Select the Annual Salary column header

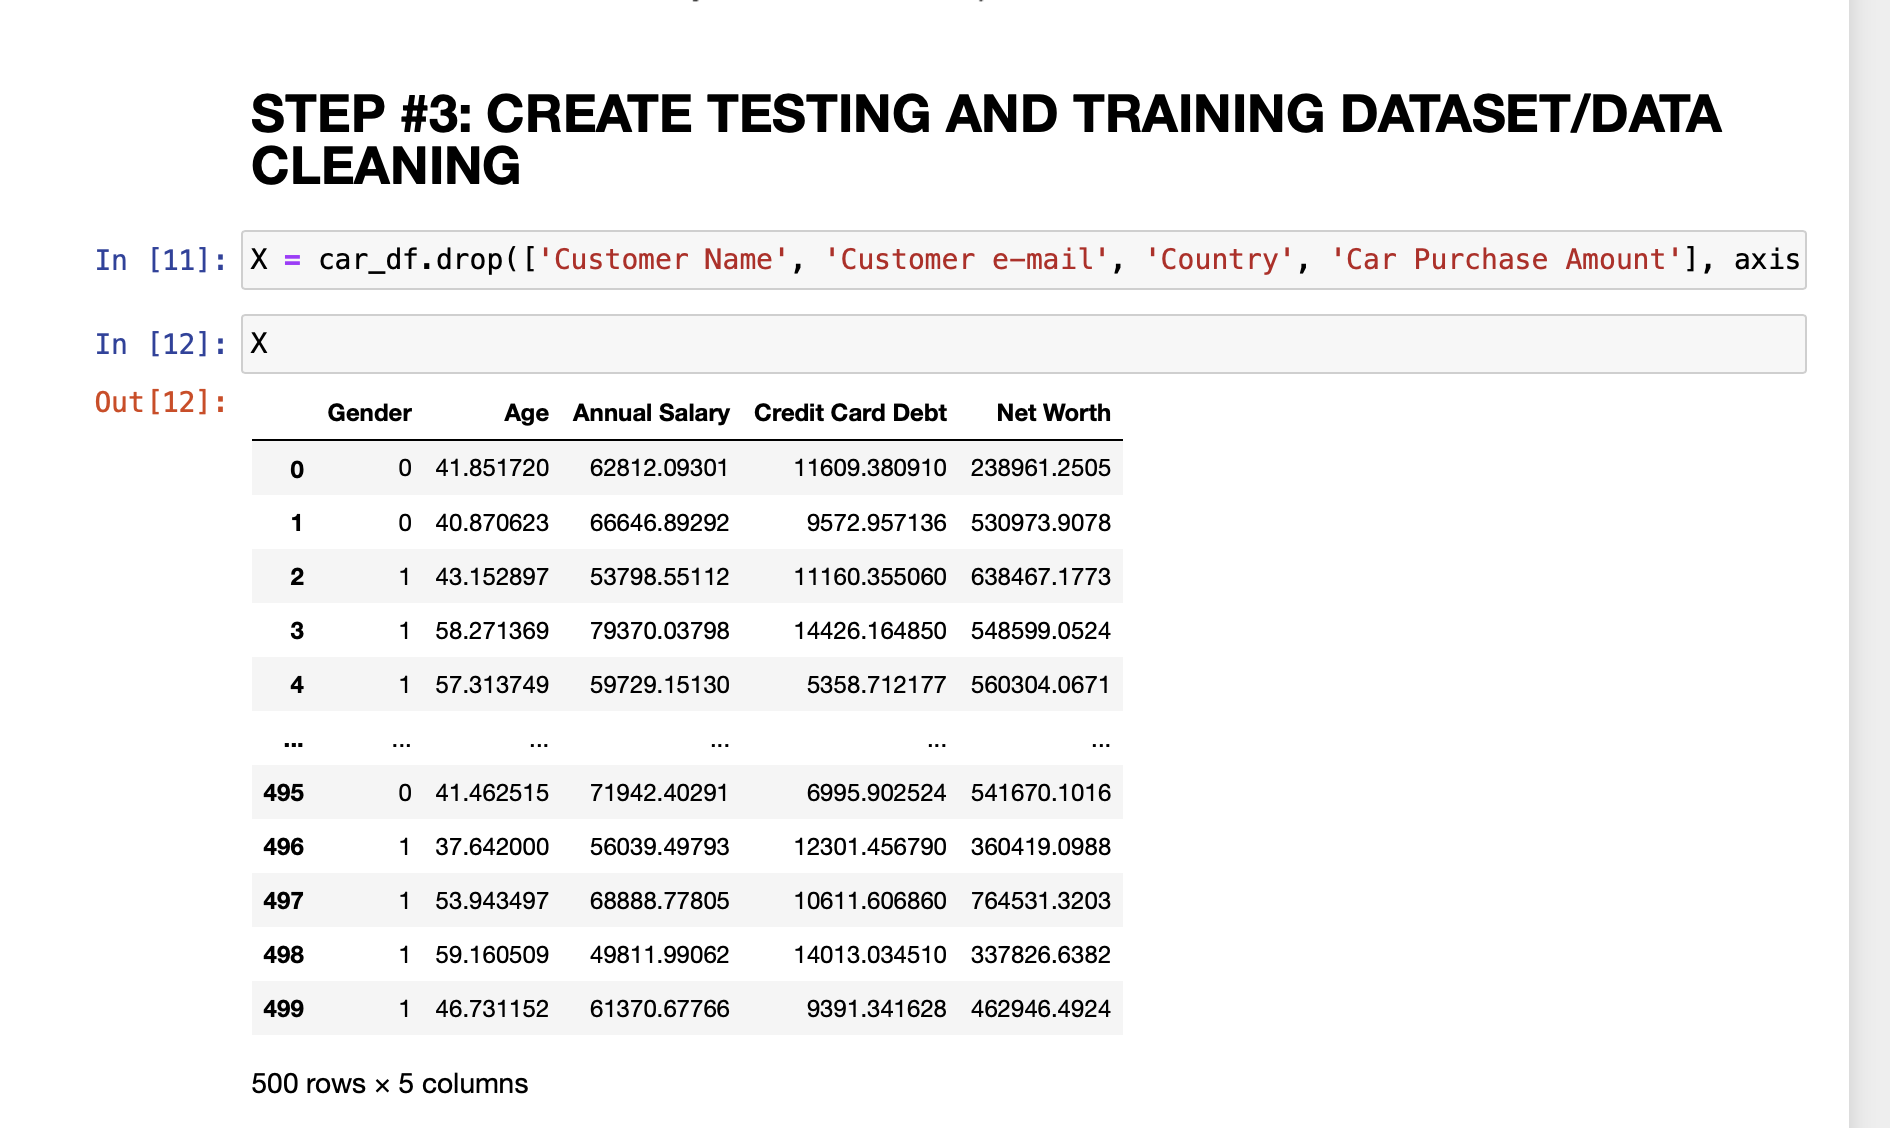651,412
